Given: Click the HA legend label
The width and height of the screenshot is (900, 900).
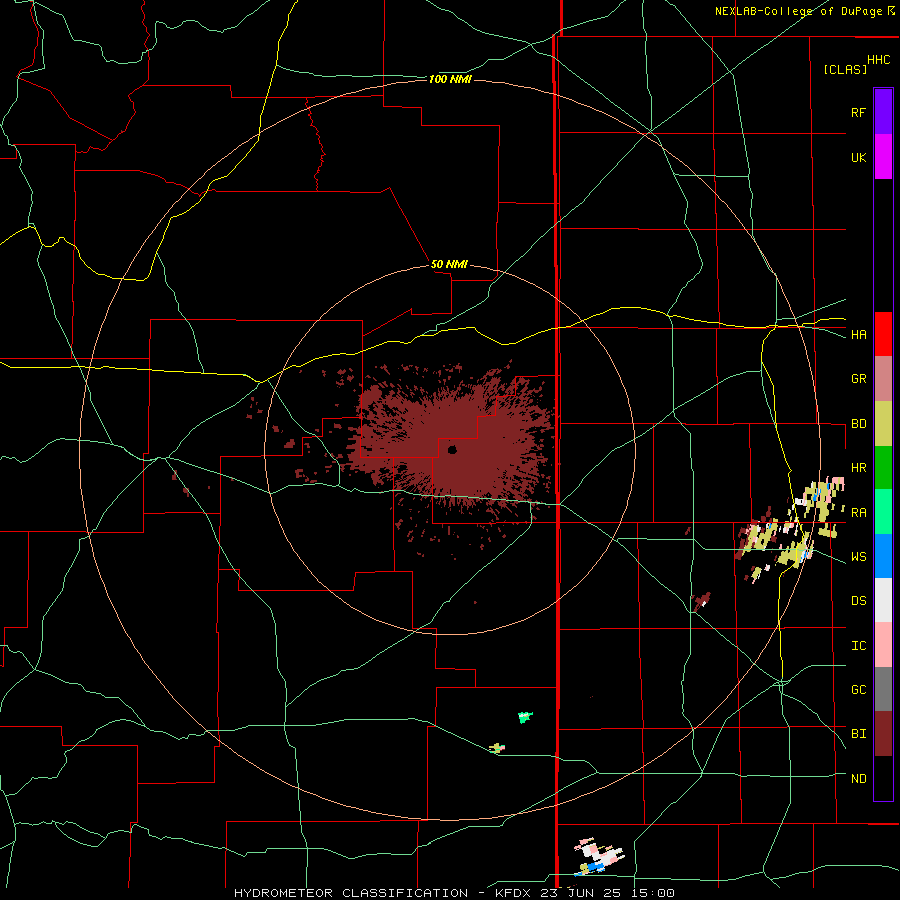Looking at the screenshot, I should pyautogui.click(x=858, y=334).
